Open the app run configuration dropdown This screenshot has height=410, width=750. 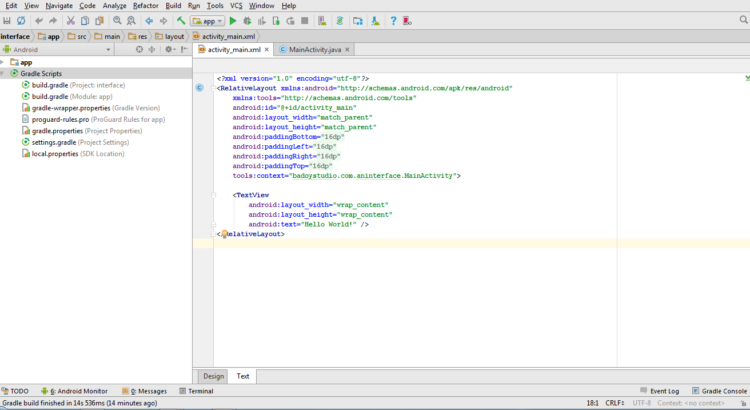(208, 20)
